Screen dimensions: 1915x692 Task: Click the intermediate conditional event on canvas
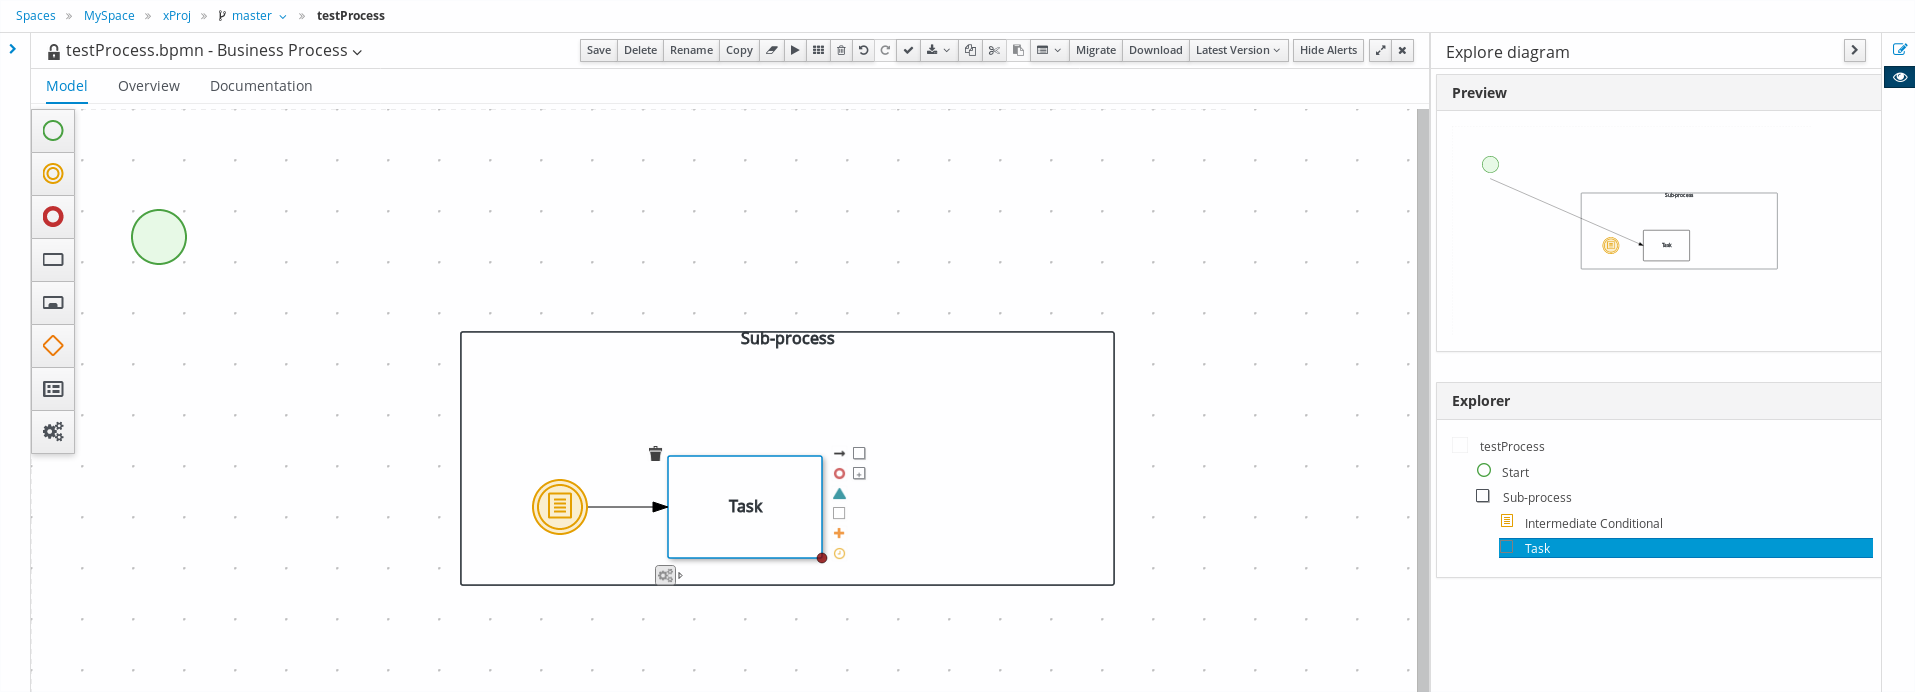click(560, 507)
